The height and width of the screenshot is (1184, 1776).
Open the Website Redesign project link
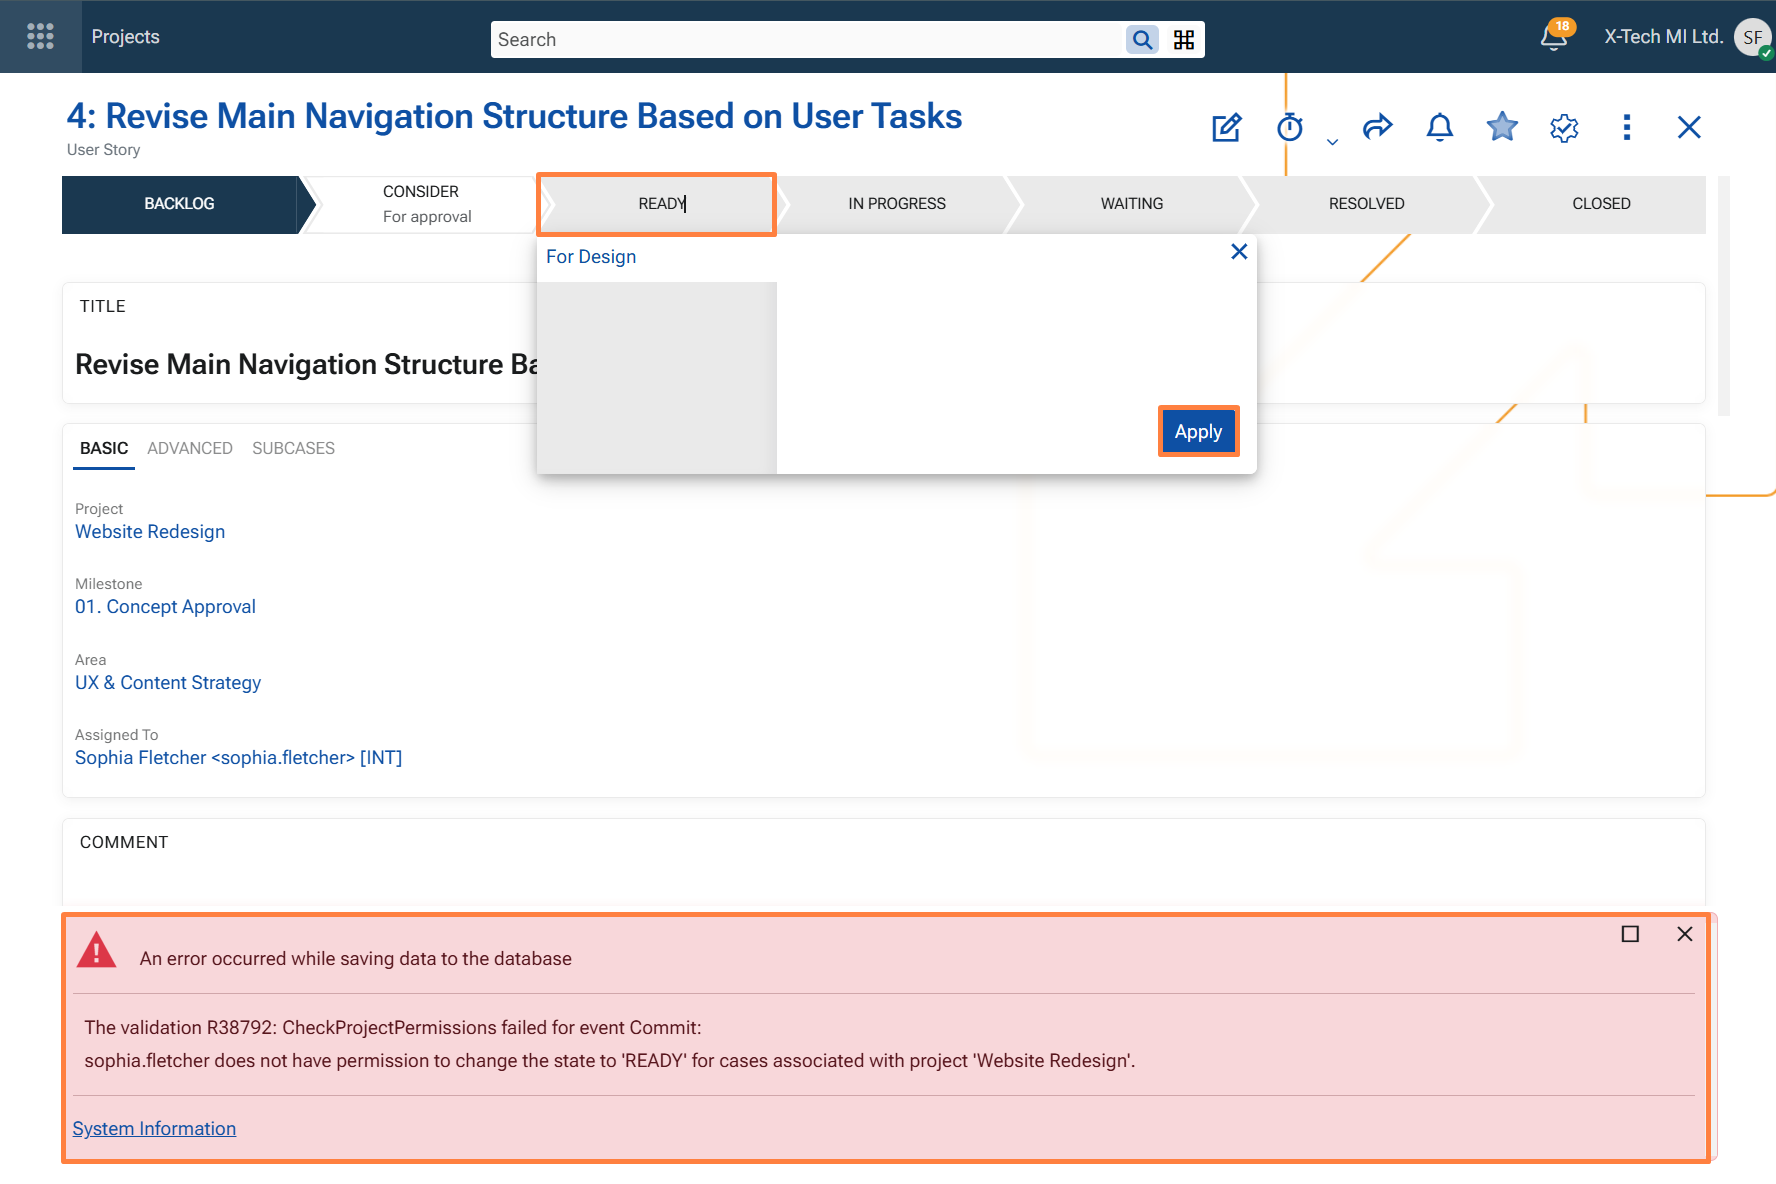150,532
